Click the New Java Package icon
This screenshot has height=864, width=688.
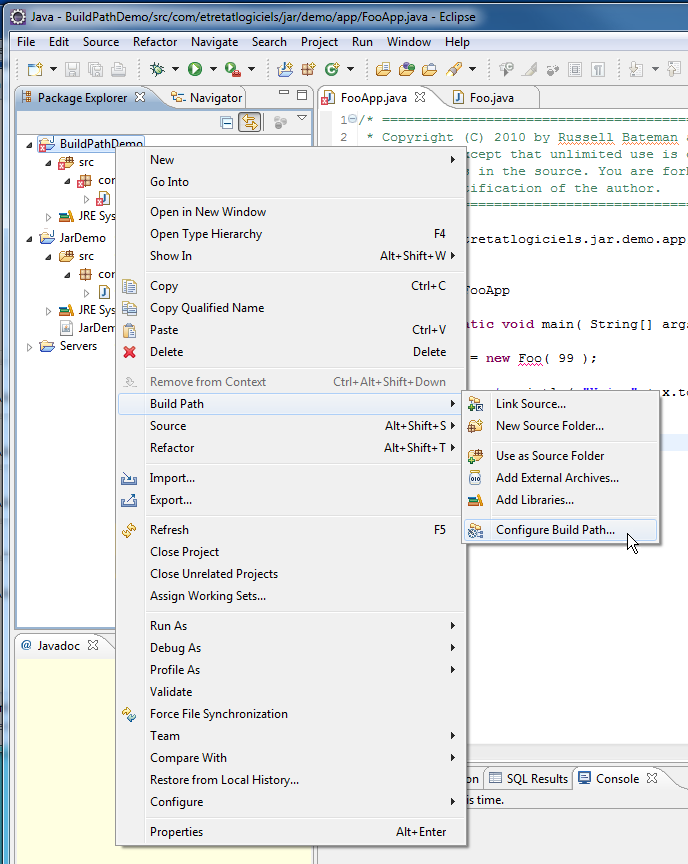308,69
